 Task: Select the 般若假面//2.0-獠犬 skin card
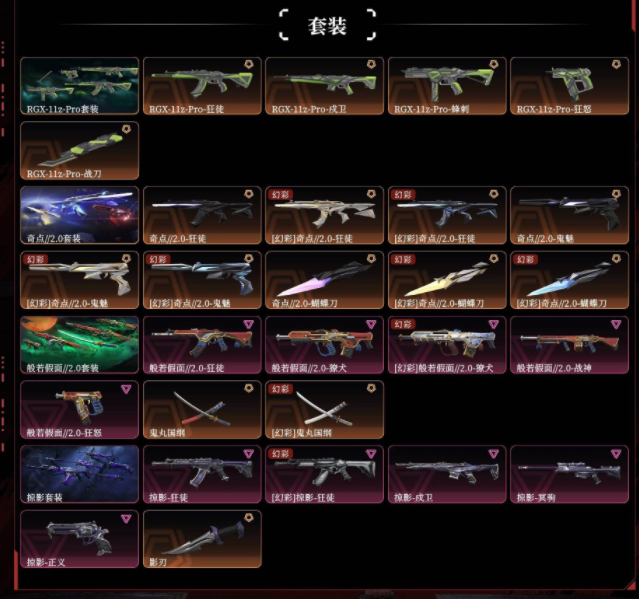pos(324,345)
